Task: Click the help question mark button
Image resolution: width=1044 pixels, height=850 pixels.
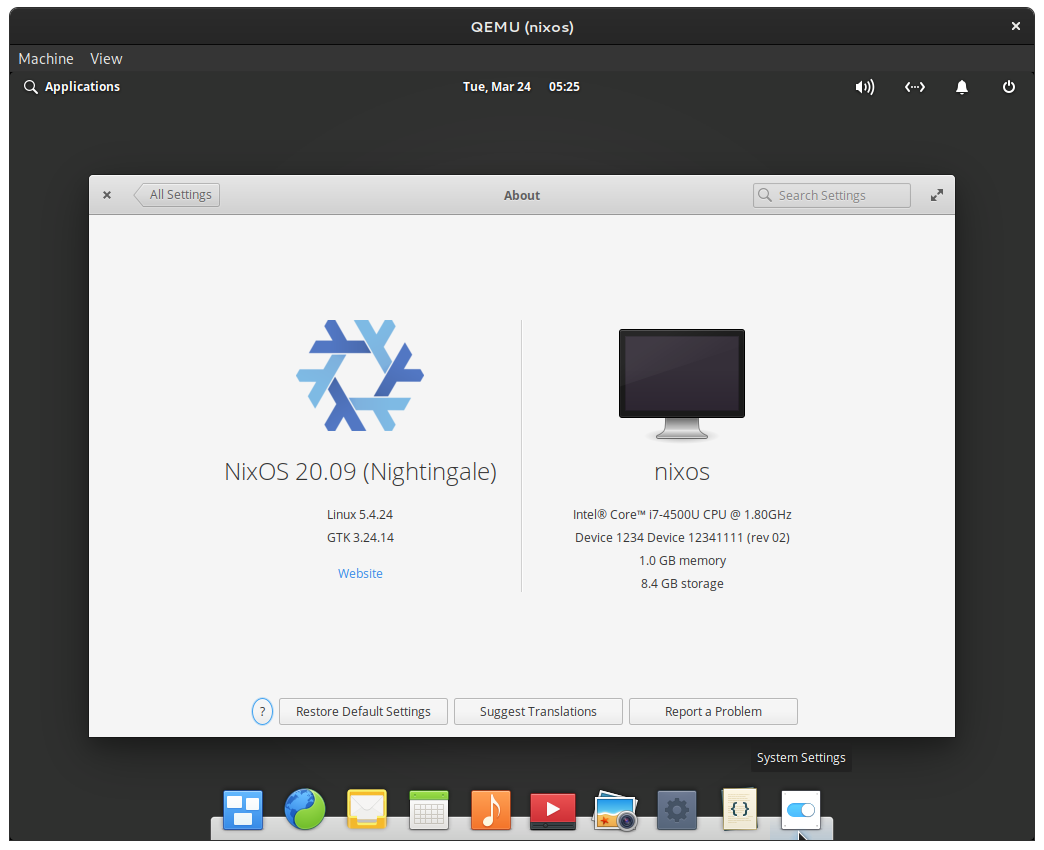Action: (262, 712)
